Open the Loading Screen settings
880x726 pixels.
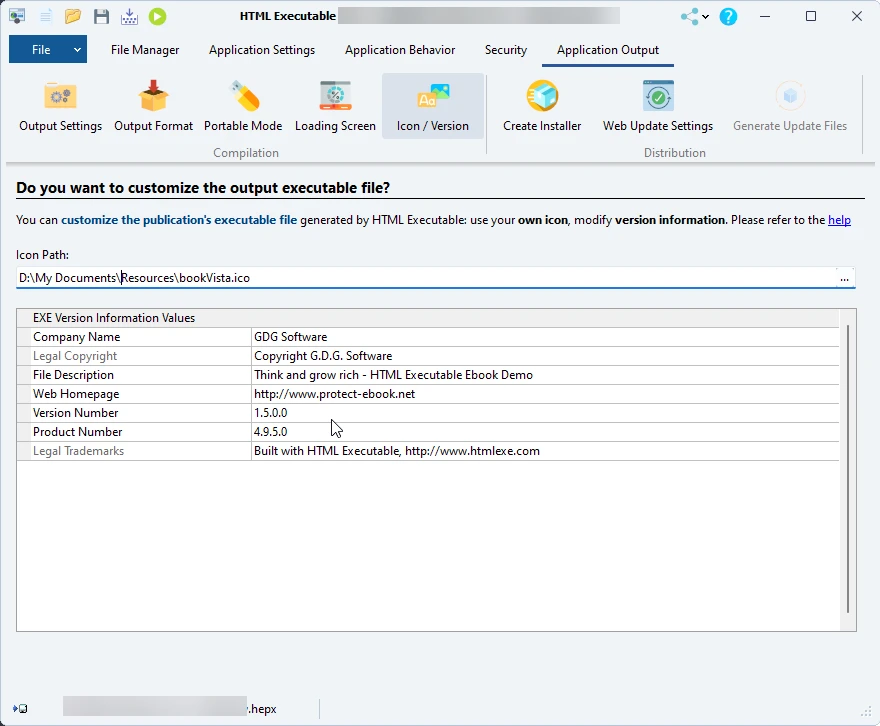335,107
